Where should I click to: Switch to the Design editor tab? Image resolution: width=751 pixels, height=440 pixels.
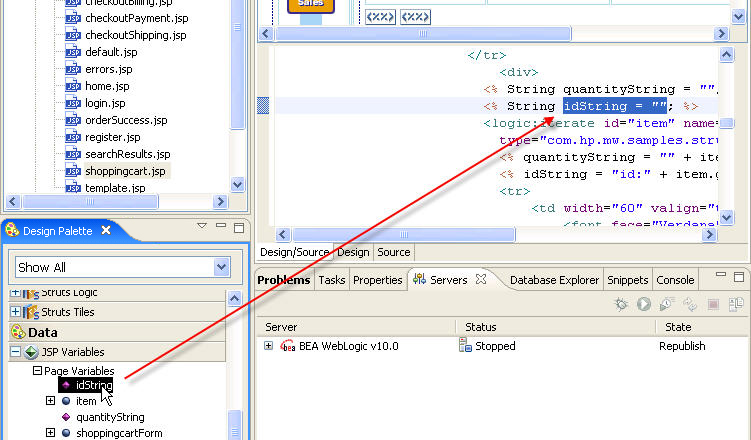(x=353, y=252)
